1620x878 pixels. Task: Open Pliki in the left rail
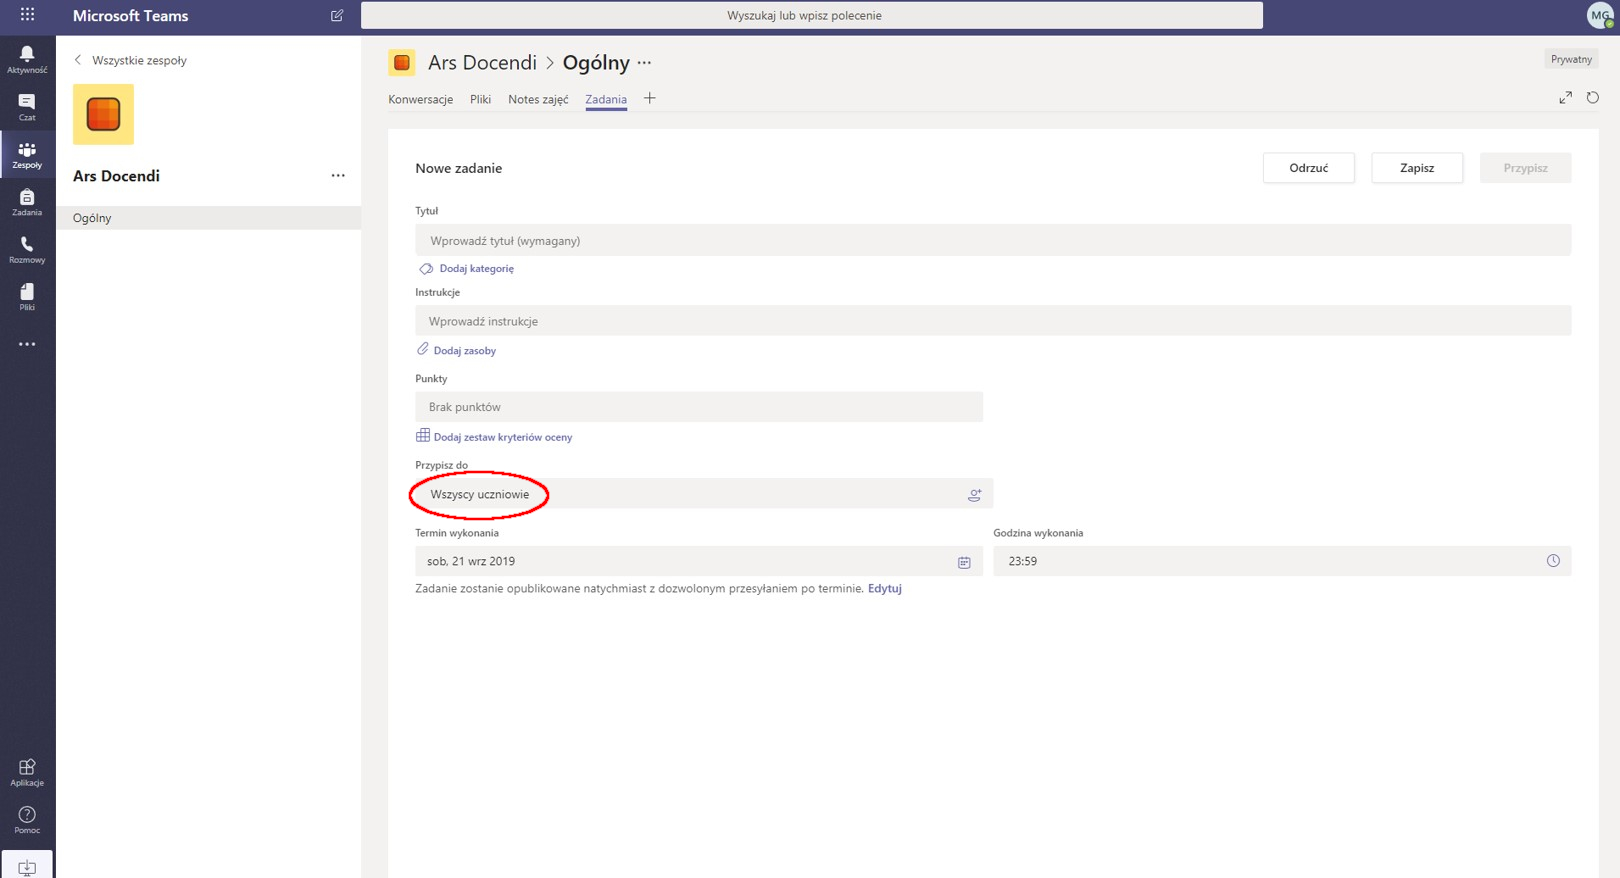click(27, 297)
